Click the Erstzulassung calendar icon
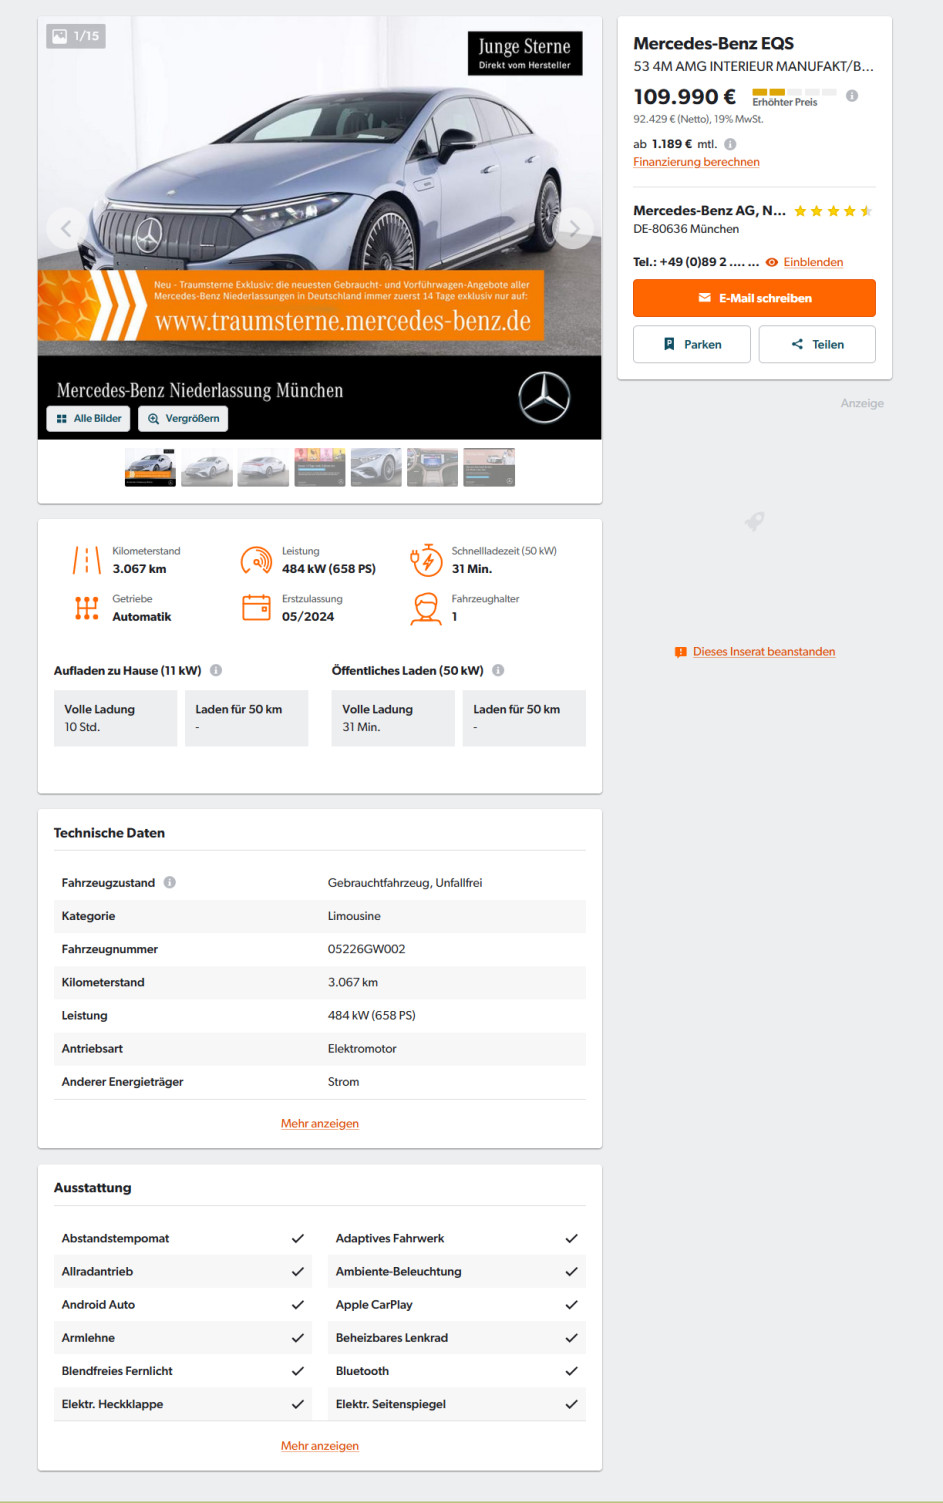 click(x=256, y=608)
